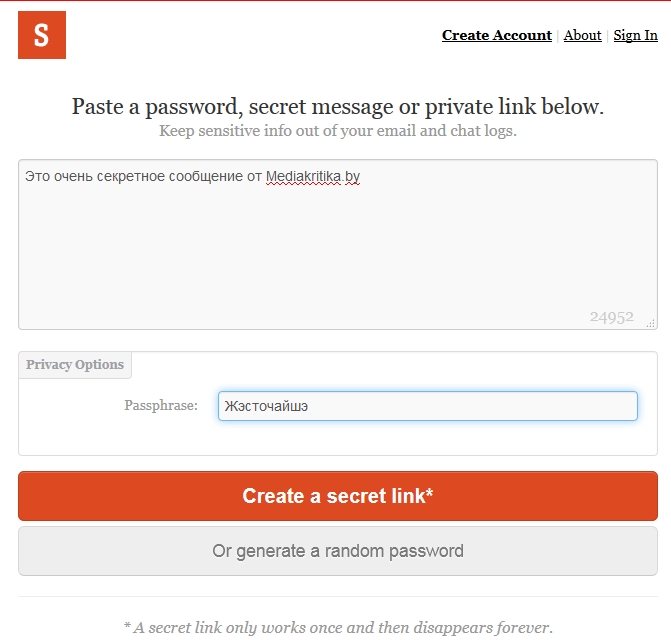
Task: Click the footnote about secret links disappearing forever
Action: coord(338,628)
